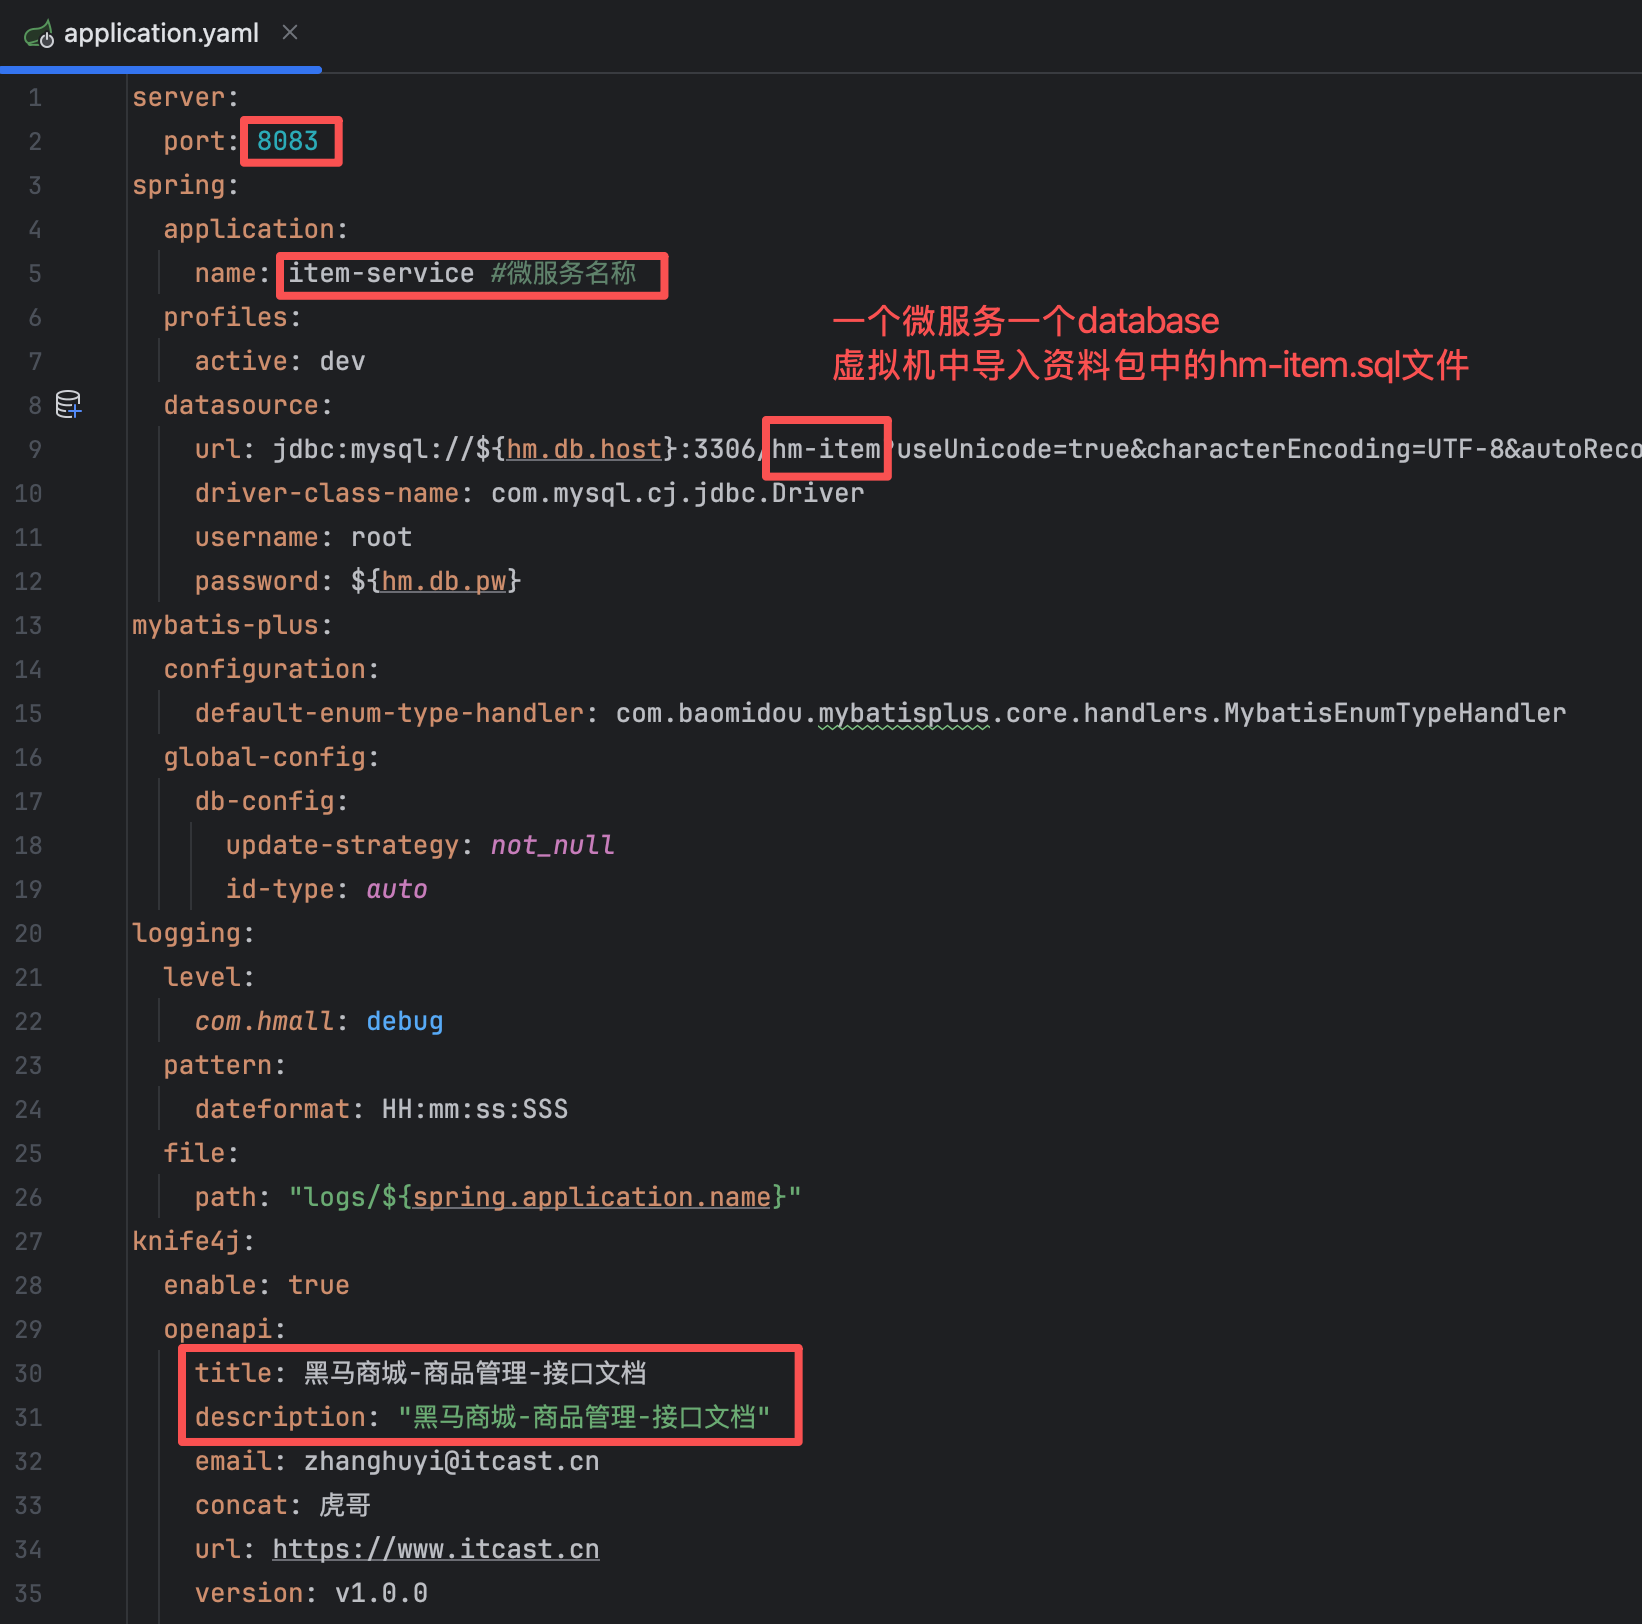The width and height of the screenshot is (1642, 1624).
Task: Click the port value 8083
Action: pos(288,141)
